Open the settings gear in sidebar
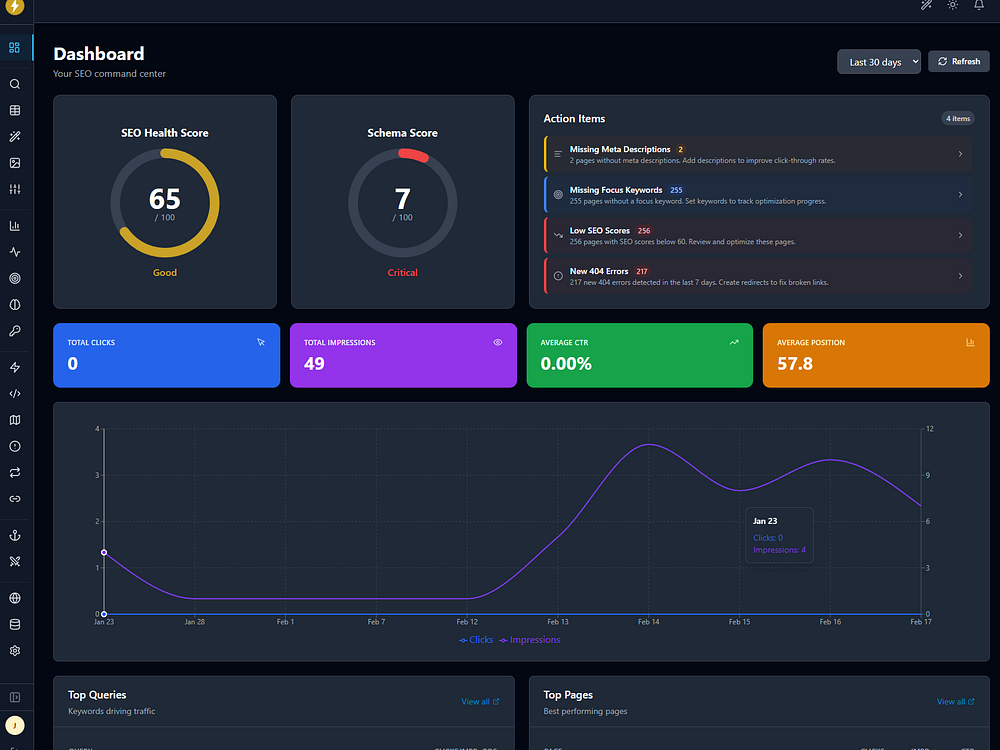 pyautogui.click(x=15, y=651)
